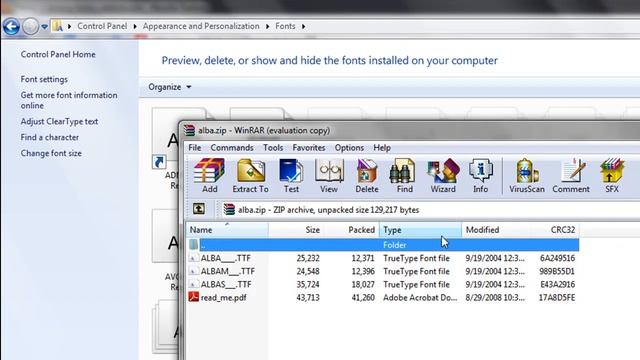The image size is (640, 360).
Task: Sort by the Name column header
Action: click(227, 230)
